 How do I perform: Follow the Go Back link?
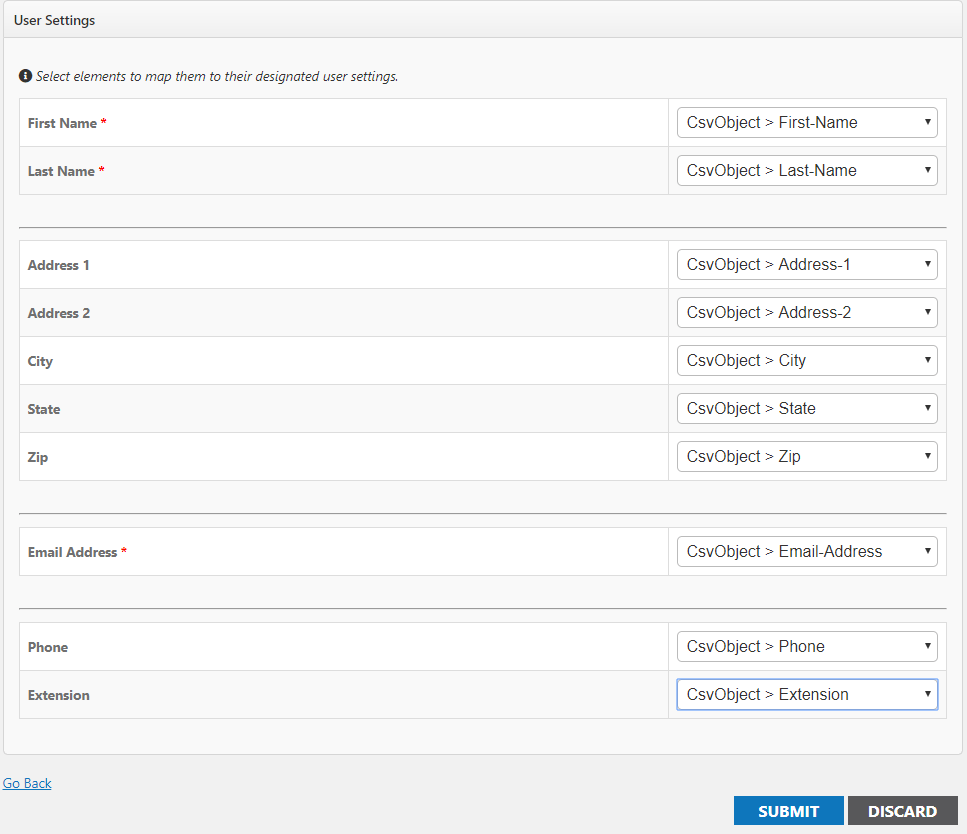27,783
